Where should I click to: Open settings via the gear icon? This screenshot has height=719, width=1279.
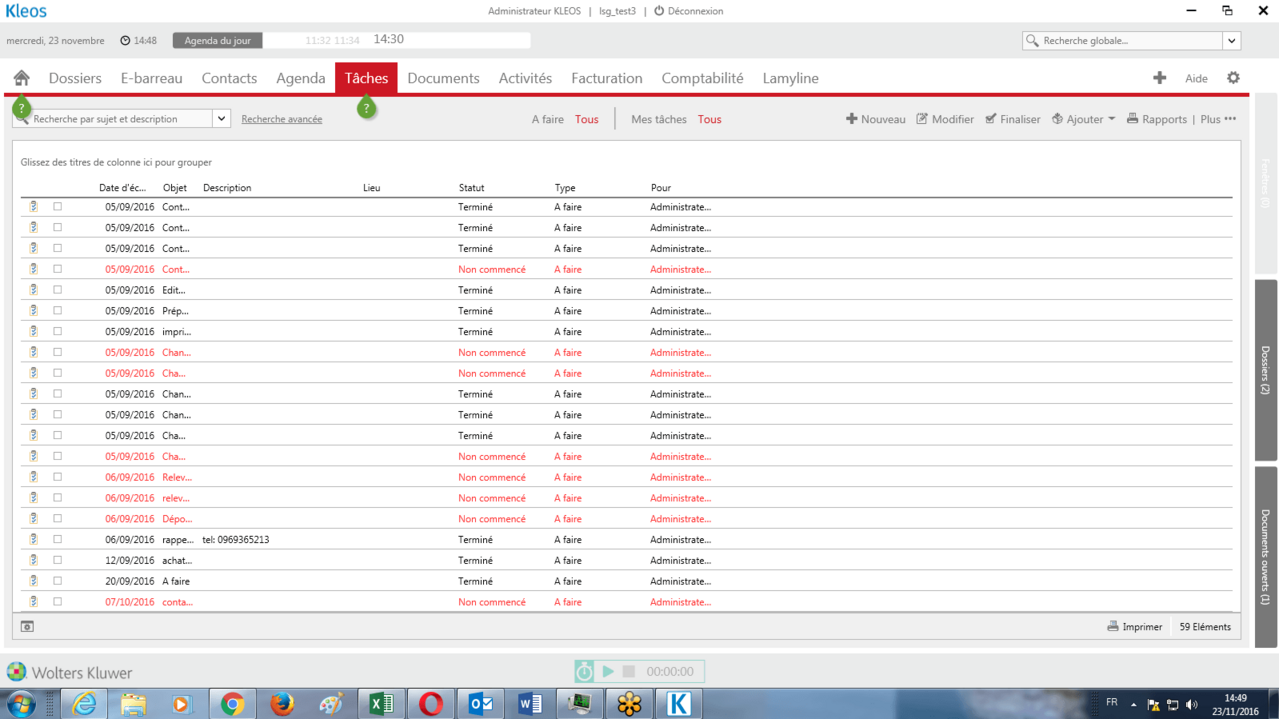point(1233,78)
